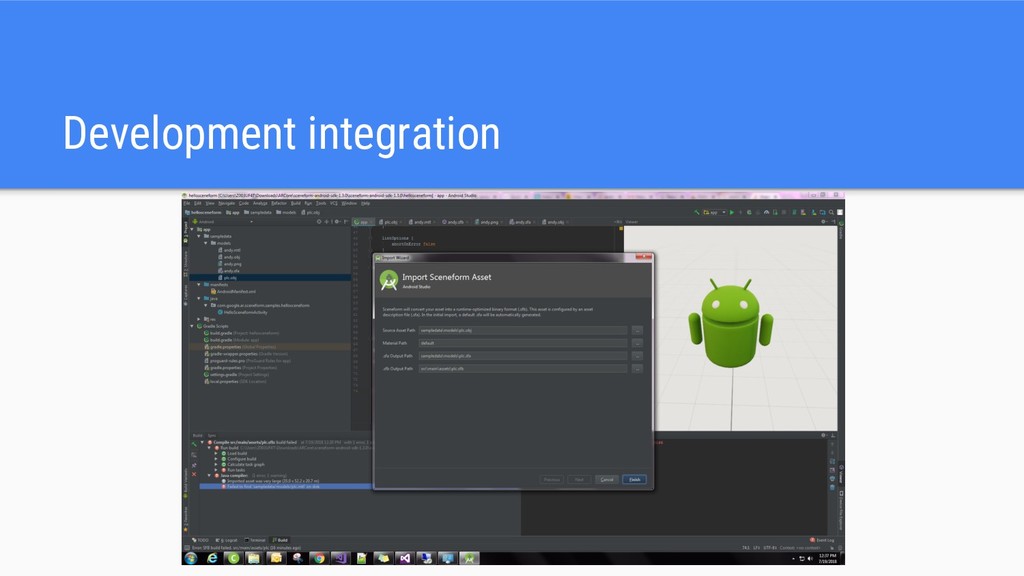
Task: Click the .sfb Output Path field
Action: click(522, 368)
